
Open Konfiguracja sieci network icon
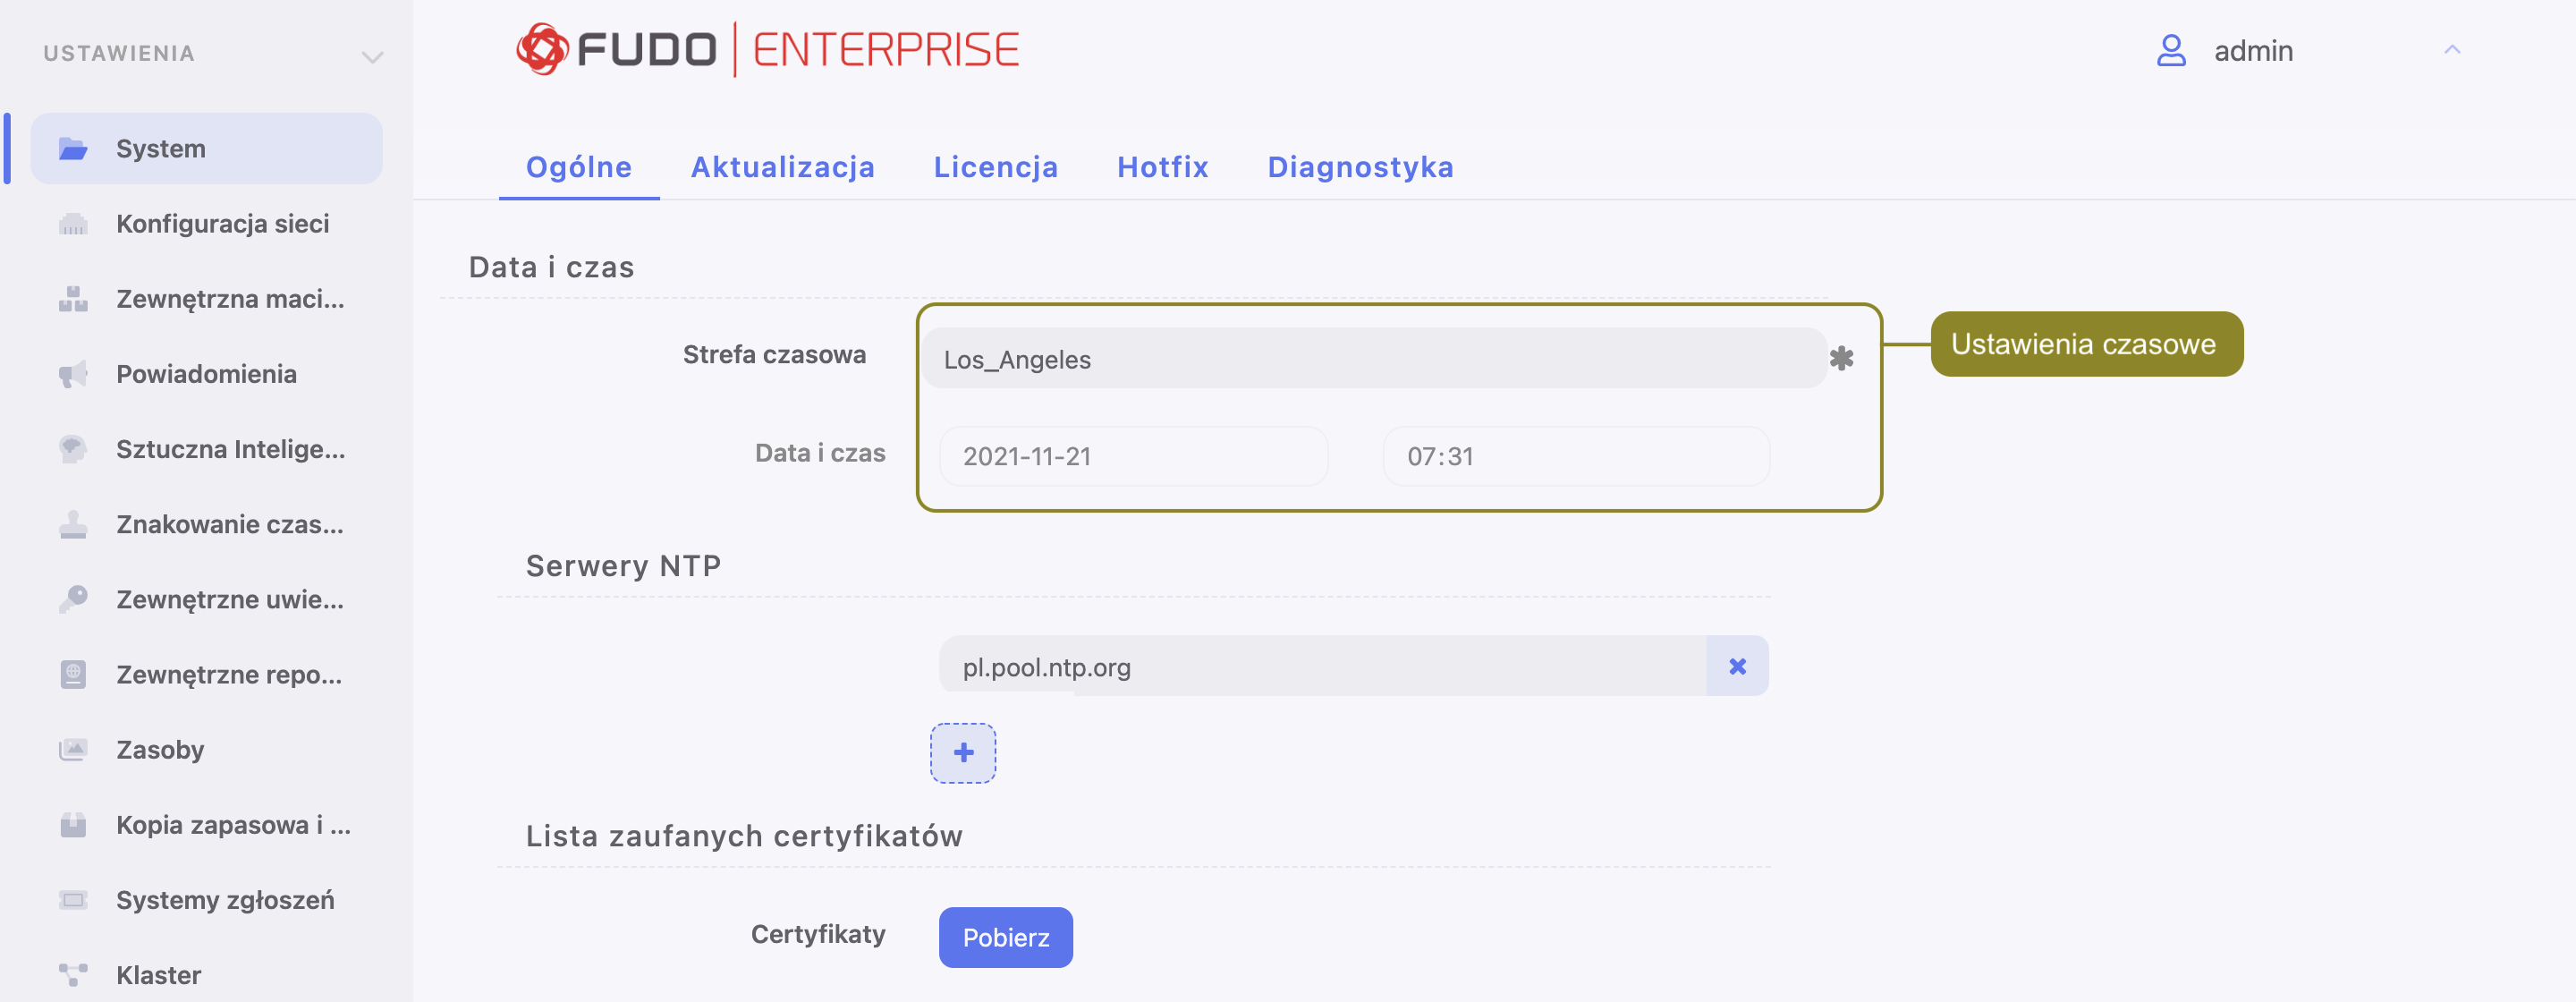[73, 224]
